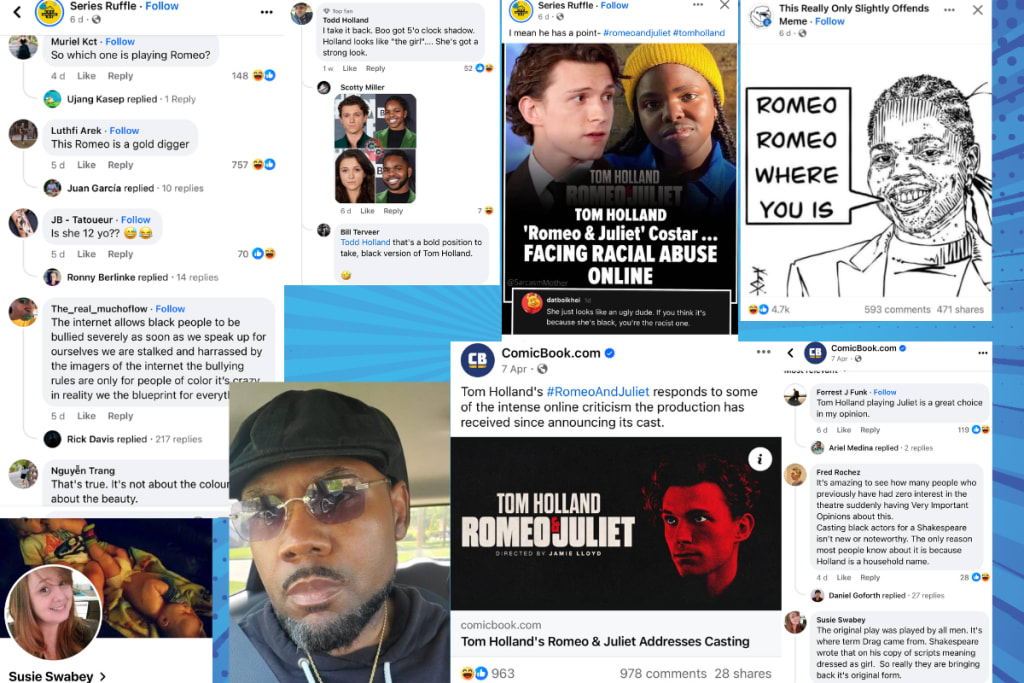Expand Rick Davis replied 217 replies
1024x683 pixels.
[134, 439]
